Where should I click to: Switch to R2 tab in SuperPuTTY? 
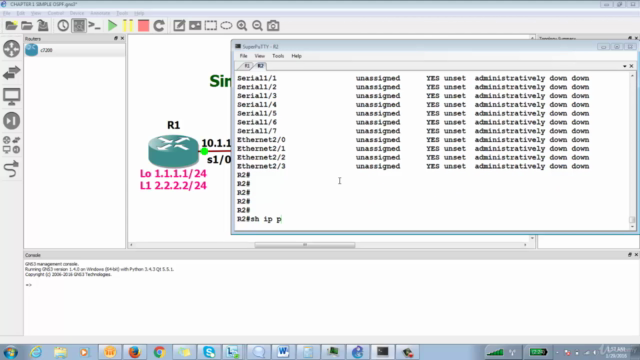pos(260,66)
